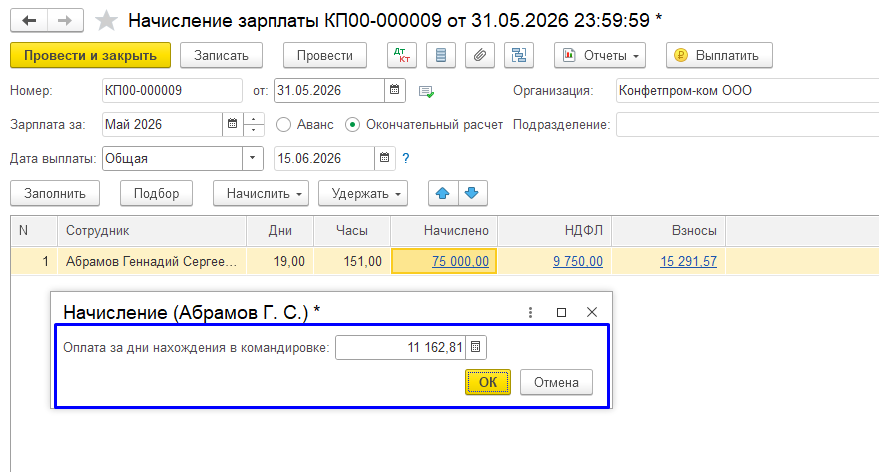The height and width of the screenshot is (472, 879).
Task: Open calendar for payment date 15.06.2026
Action: [x=385, y=158]
